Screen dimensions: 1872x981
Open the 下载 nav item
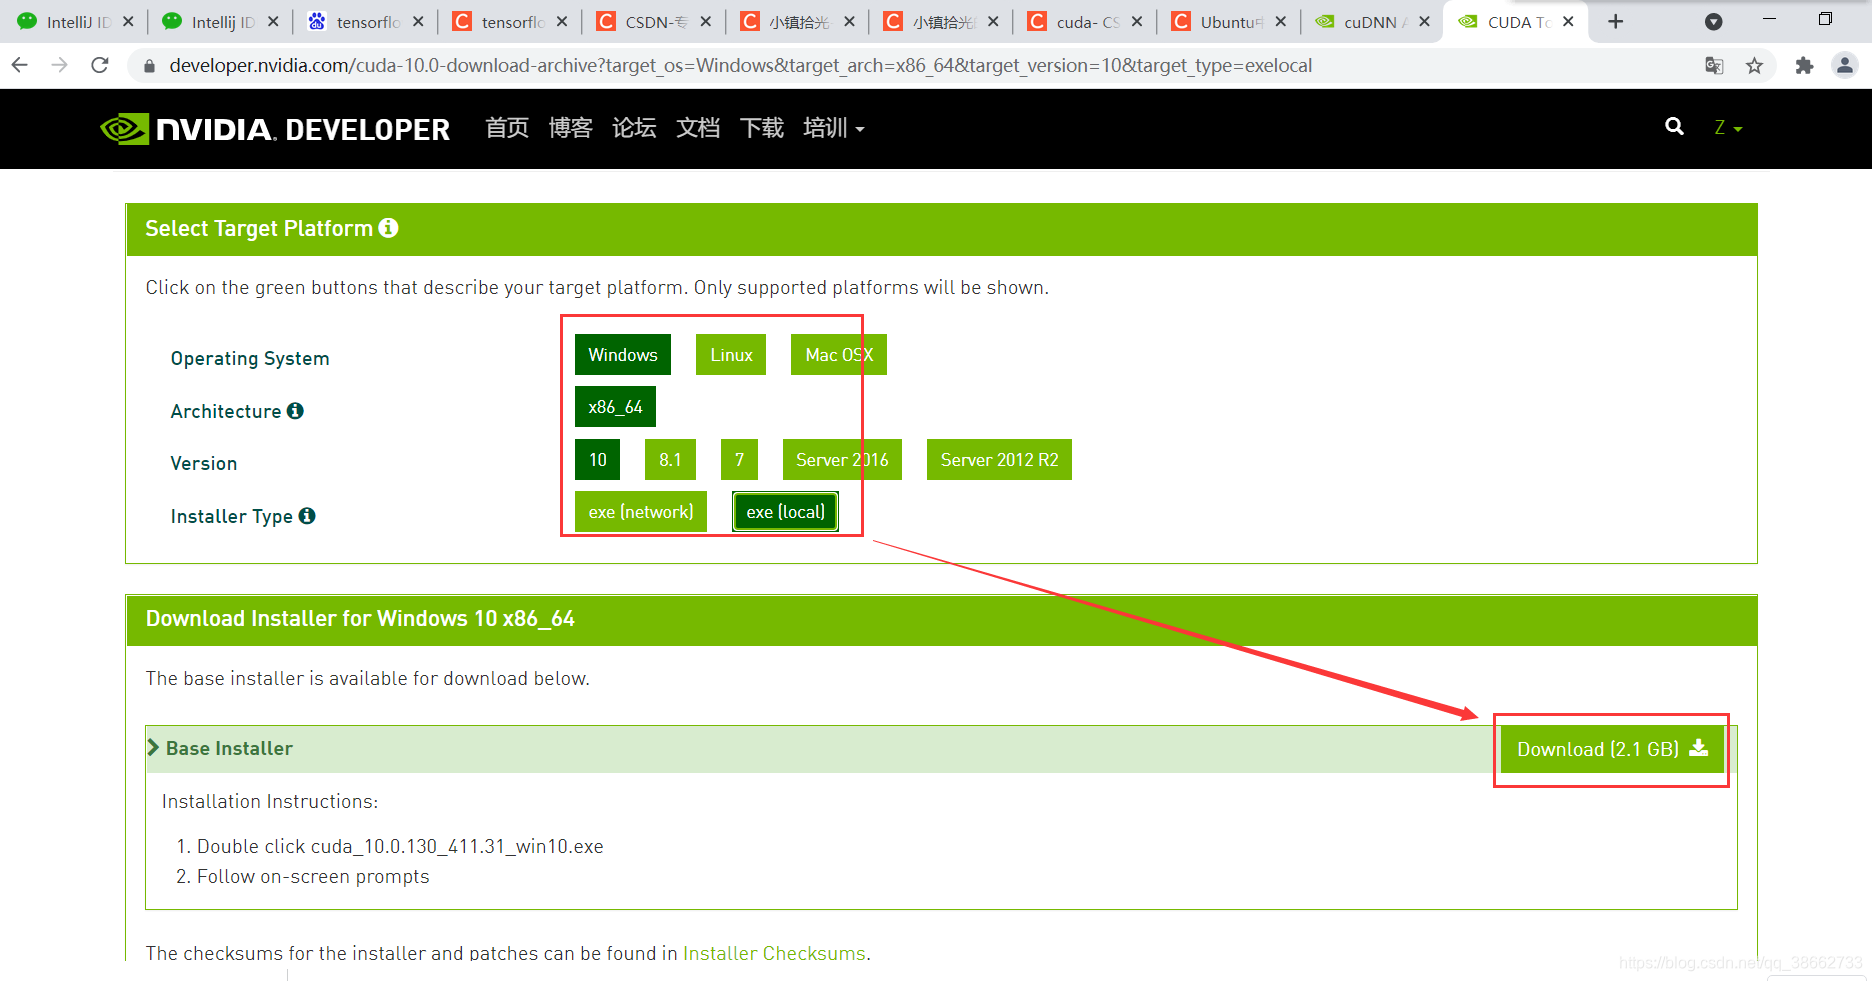coord(762,128)
